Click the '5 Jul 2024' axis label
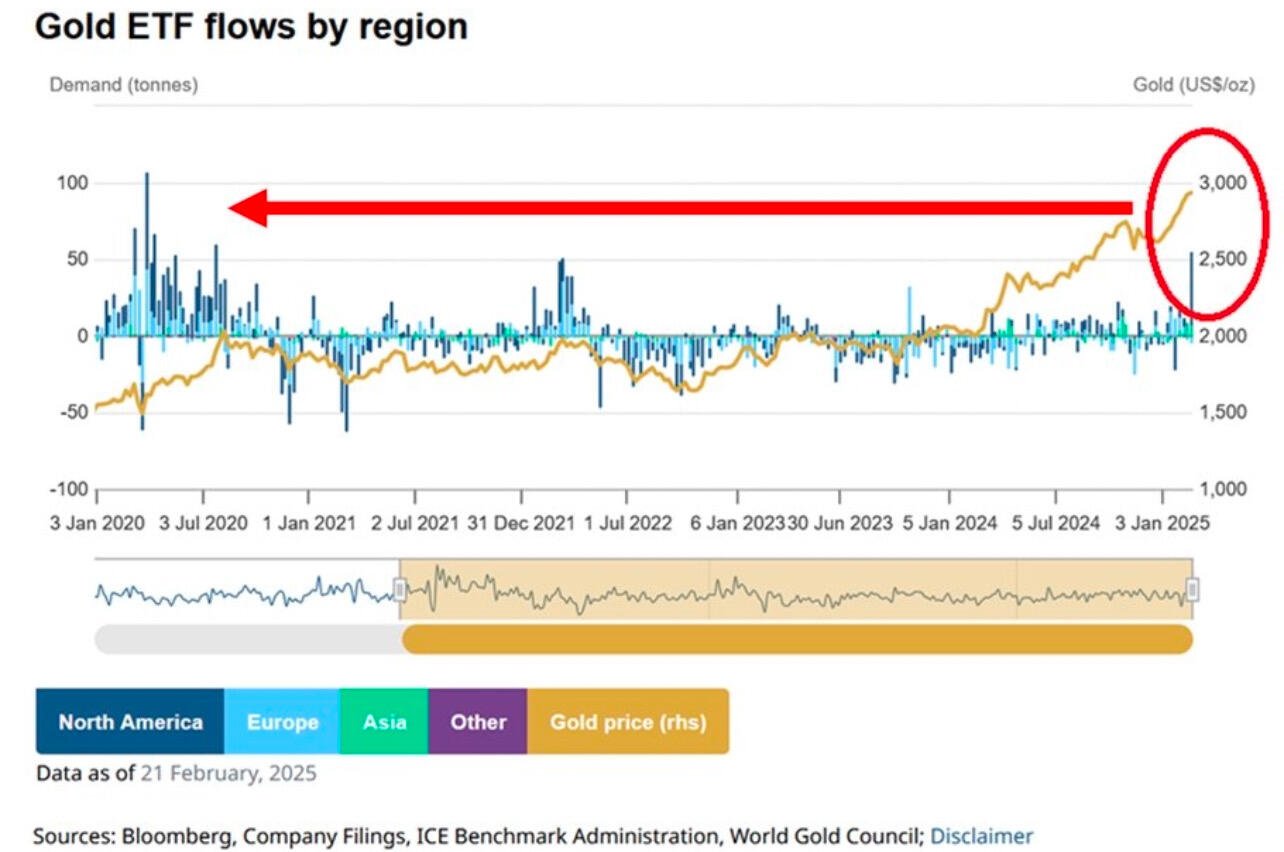 pyautogui.click(x=1056, y=523)
